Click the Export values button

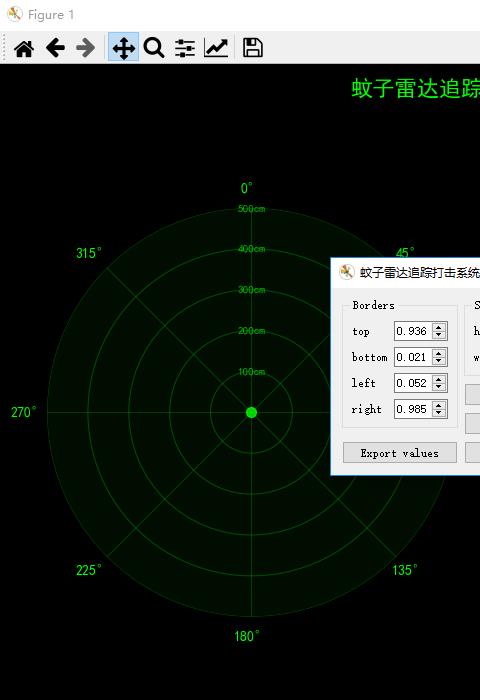coord(400,453)
